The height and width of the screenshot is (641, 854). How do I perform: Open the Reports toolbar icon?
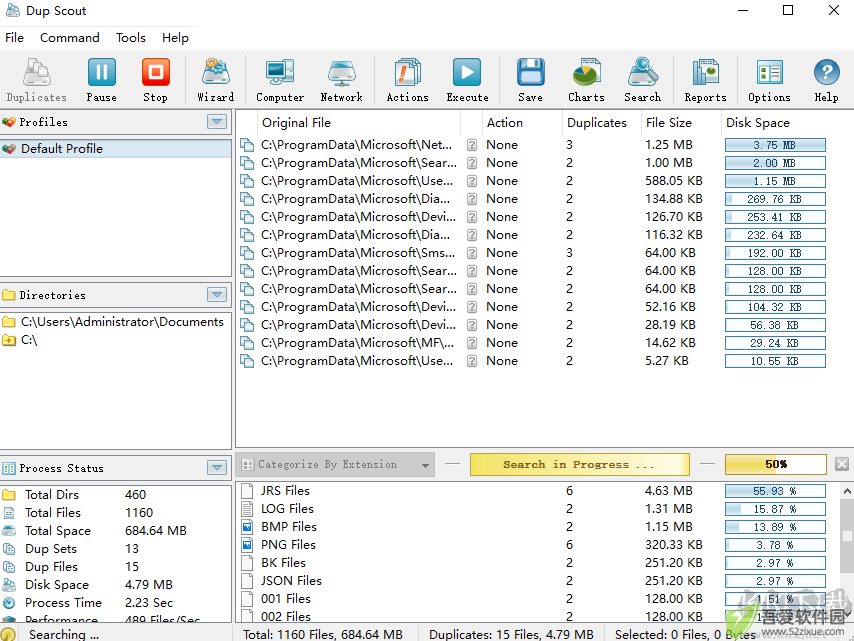coord(705,80)
